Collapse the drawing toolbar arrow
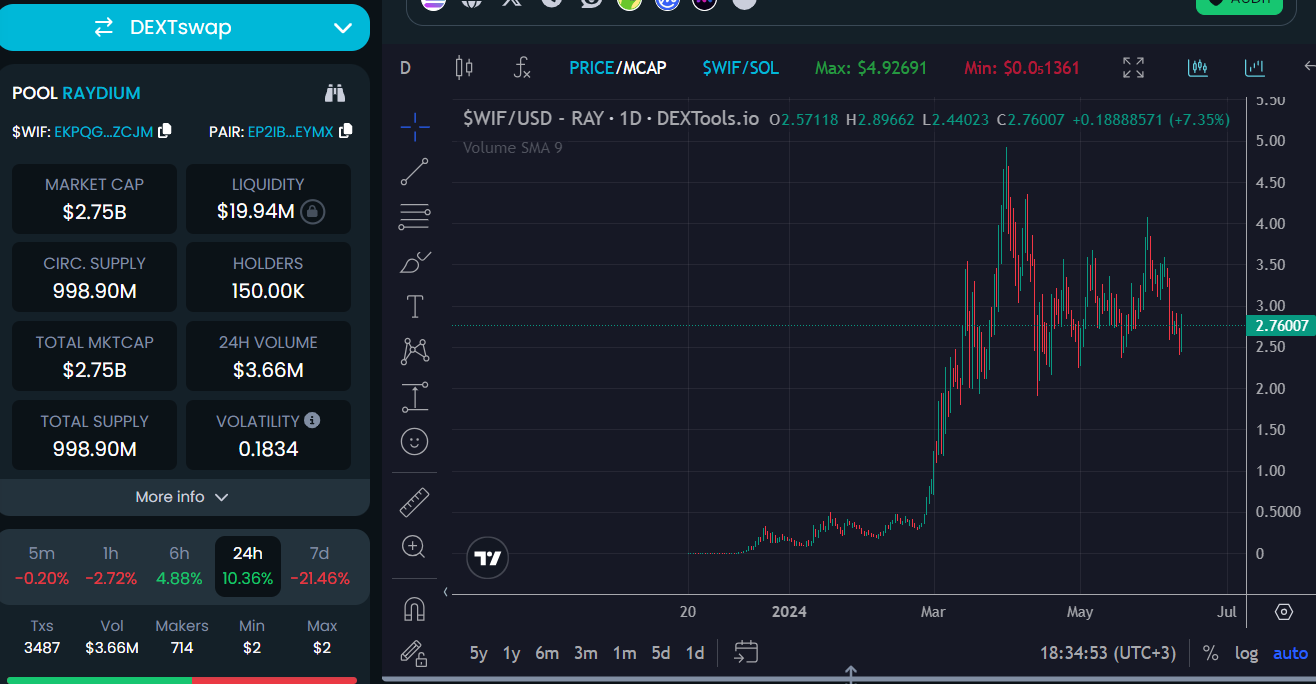Screen dimensions: 1316x684 (446, 592)
